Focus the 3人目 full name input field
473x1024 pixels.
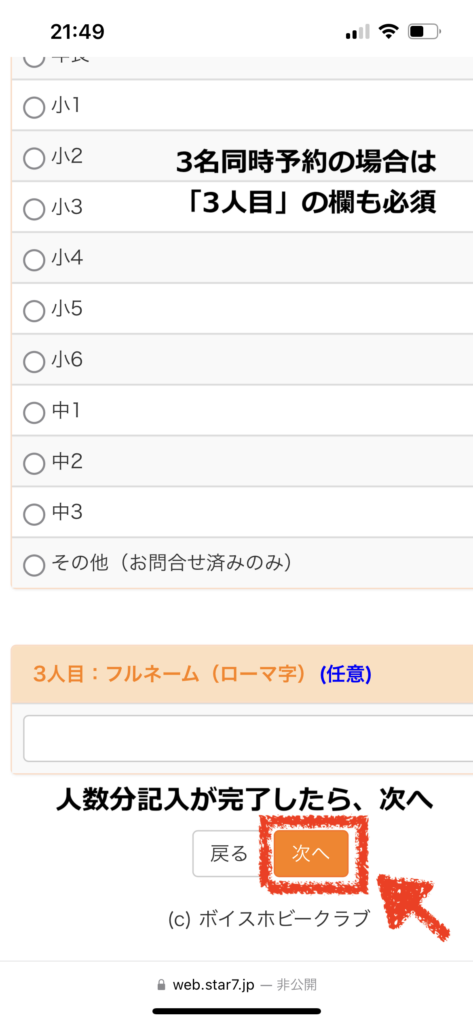248,739
